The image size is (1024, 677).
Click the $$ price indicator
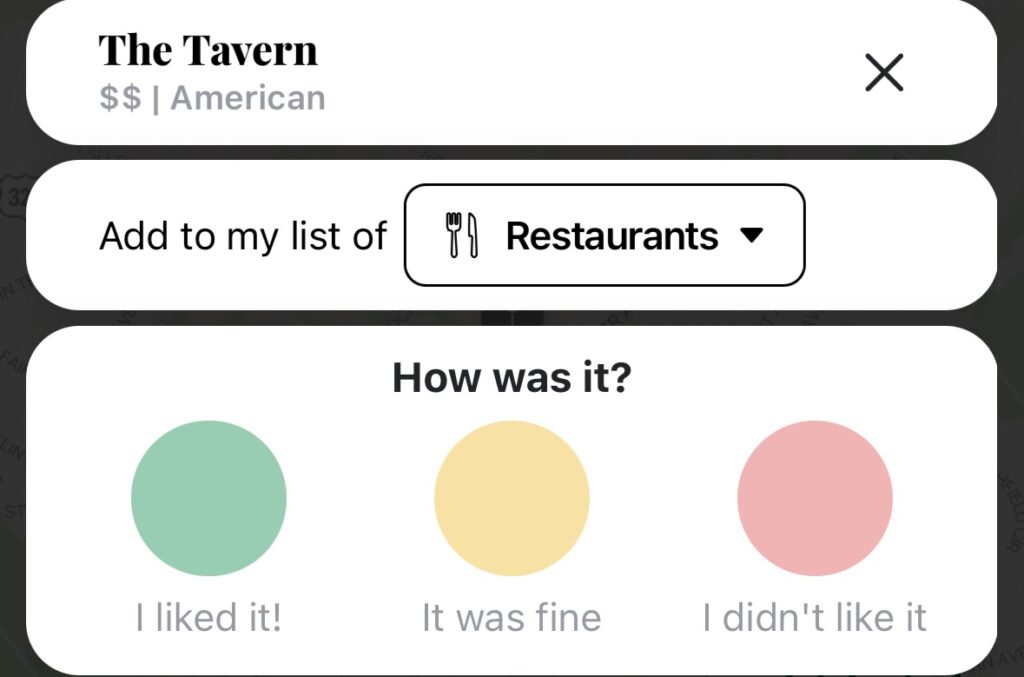point(120,98)
